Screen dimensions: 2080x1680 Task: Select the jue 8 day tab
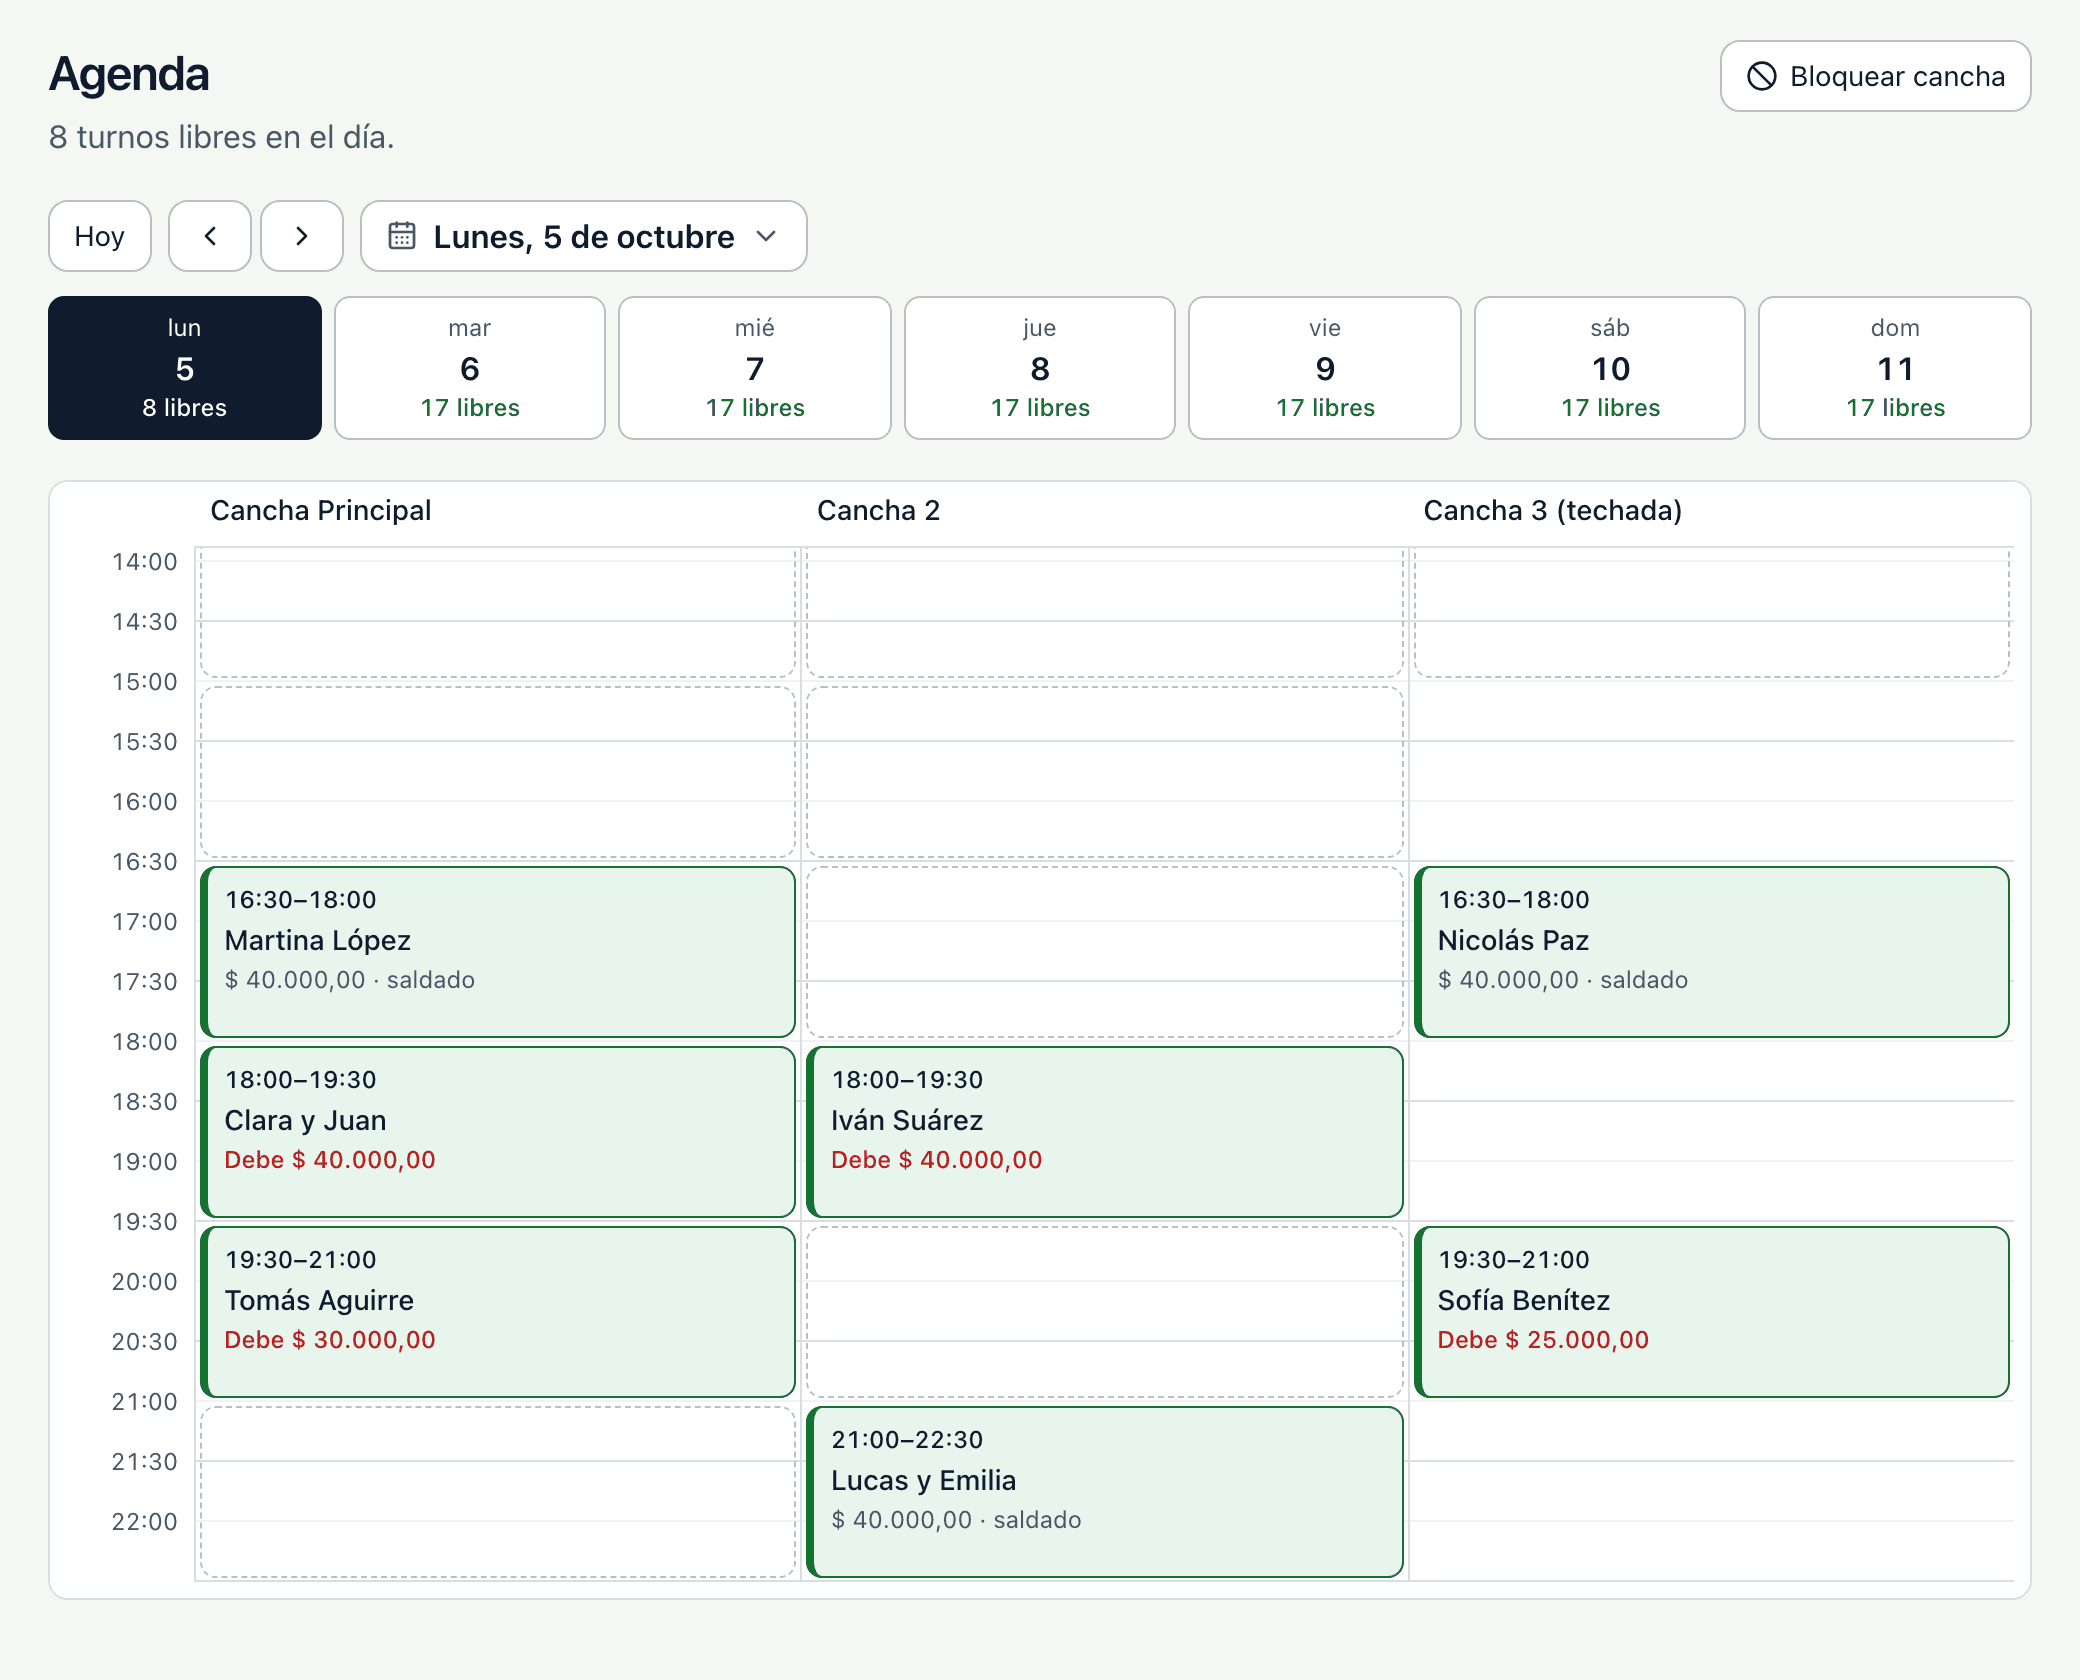click(x=1040, y=368)
